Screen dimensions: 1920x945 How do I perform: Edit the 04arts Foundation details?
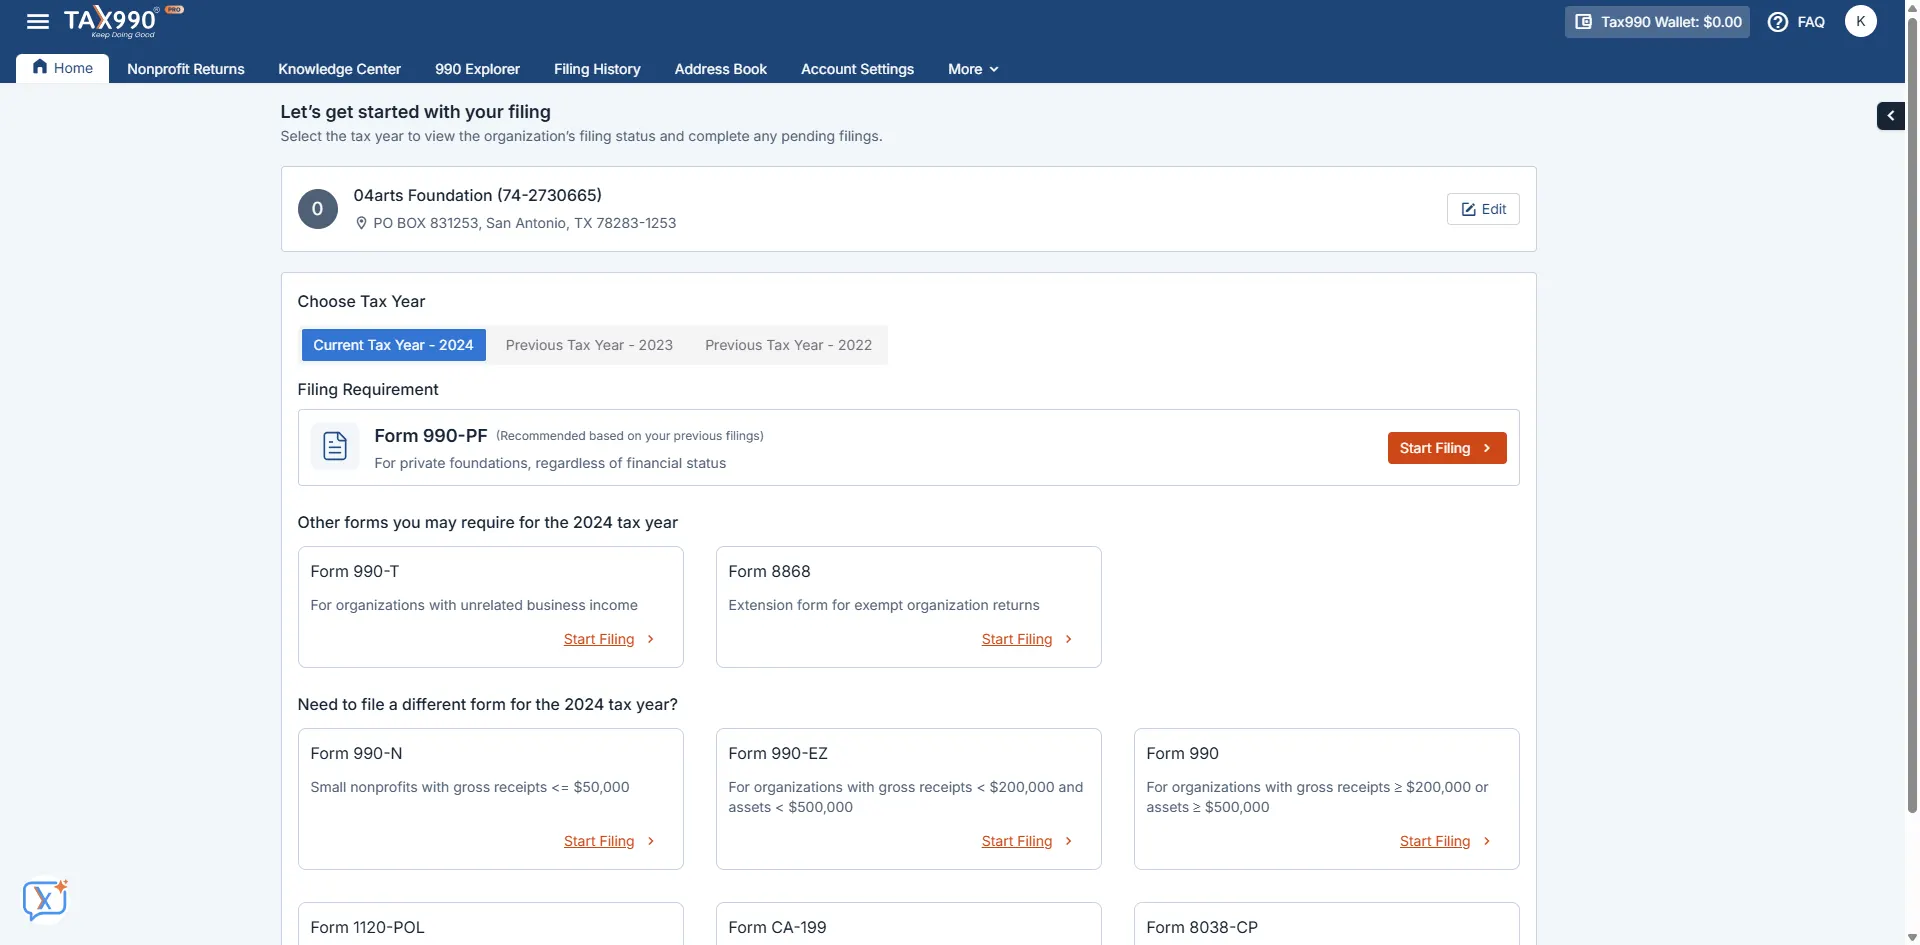[x=1483, y=209]
